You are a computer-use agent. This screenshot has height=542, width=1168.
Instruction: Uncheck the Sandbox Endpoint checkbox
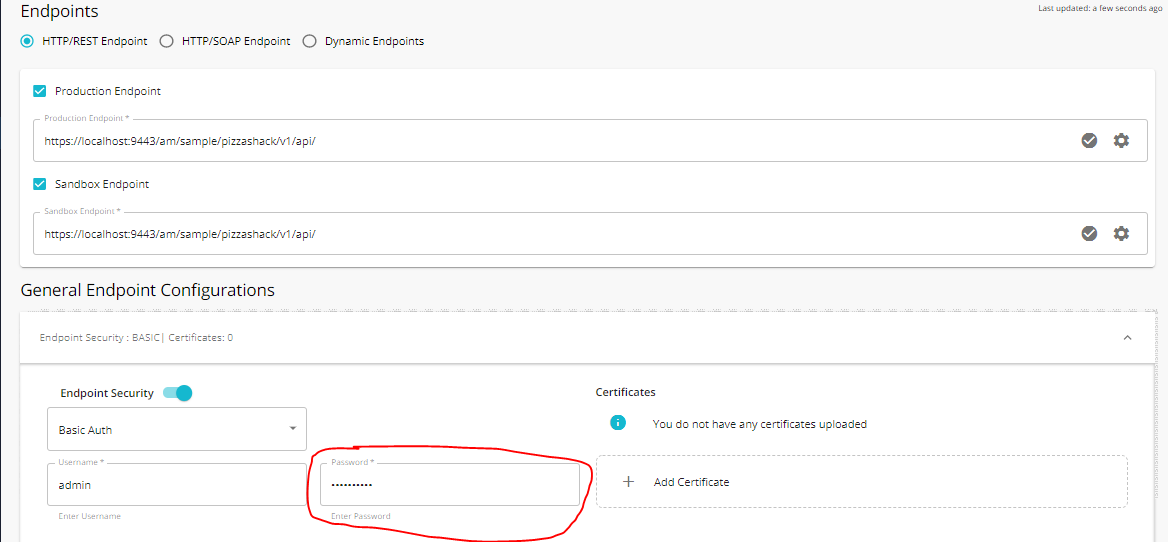point(40,183)
